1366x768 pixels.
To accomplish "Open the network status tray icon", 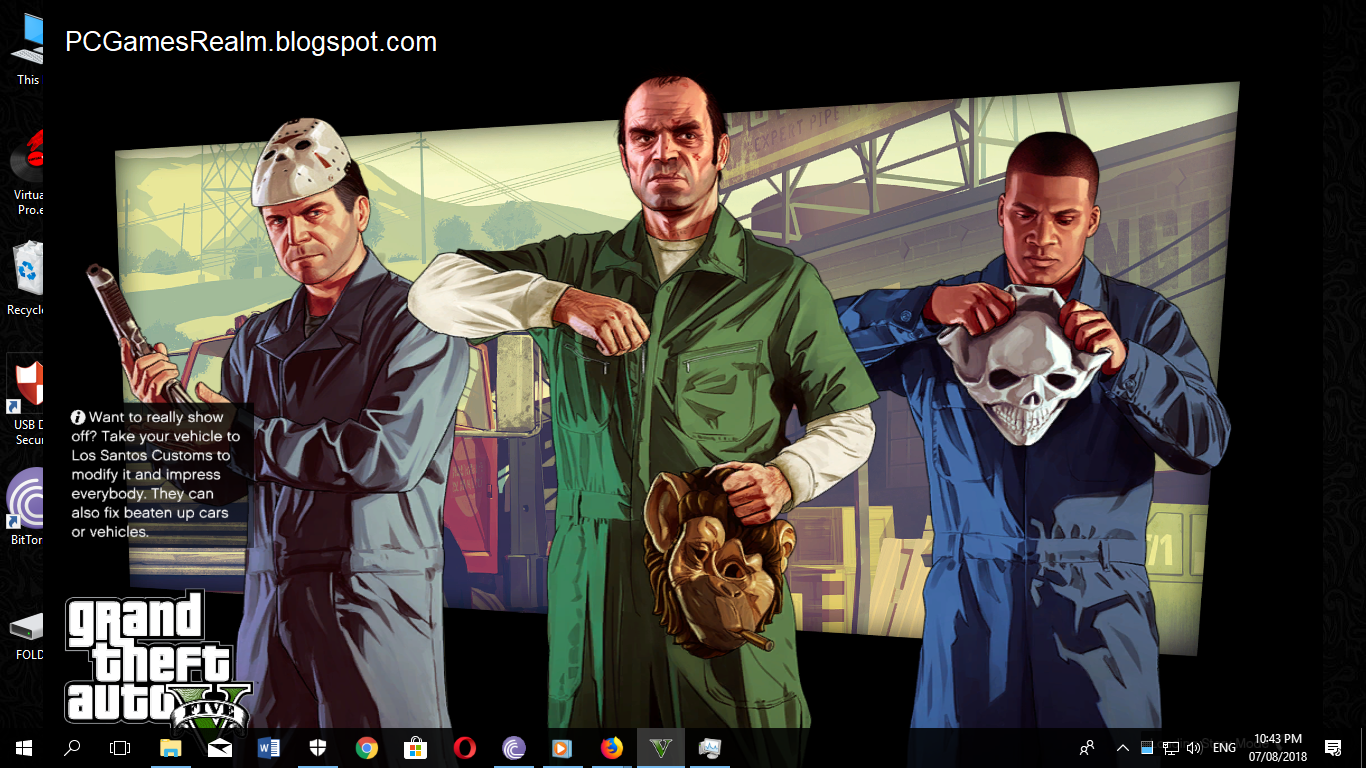I will point(1170,748).
